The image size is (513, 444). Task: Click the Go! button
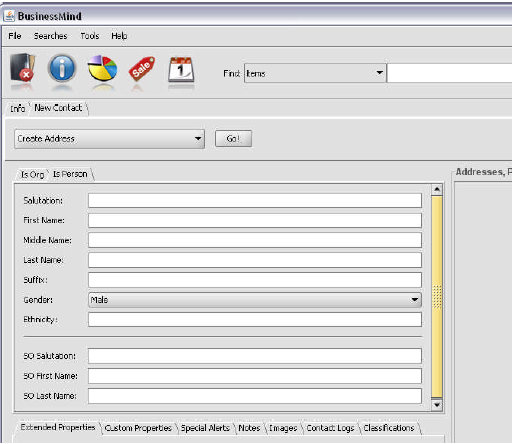tap(233, 139)
